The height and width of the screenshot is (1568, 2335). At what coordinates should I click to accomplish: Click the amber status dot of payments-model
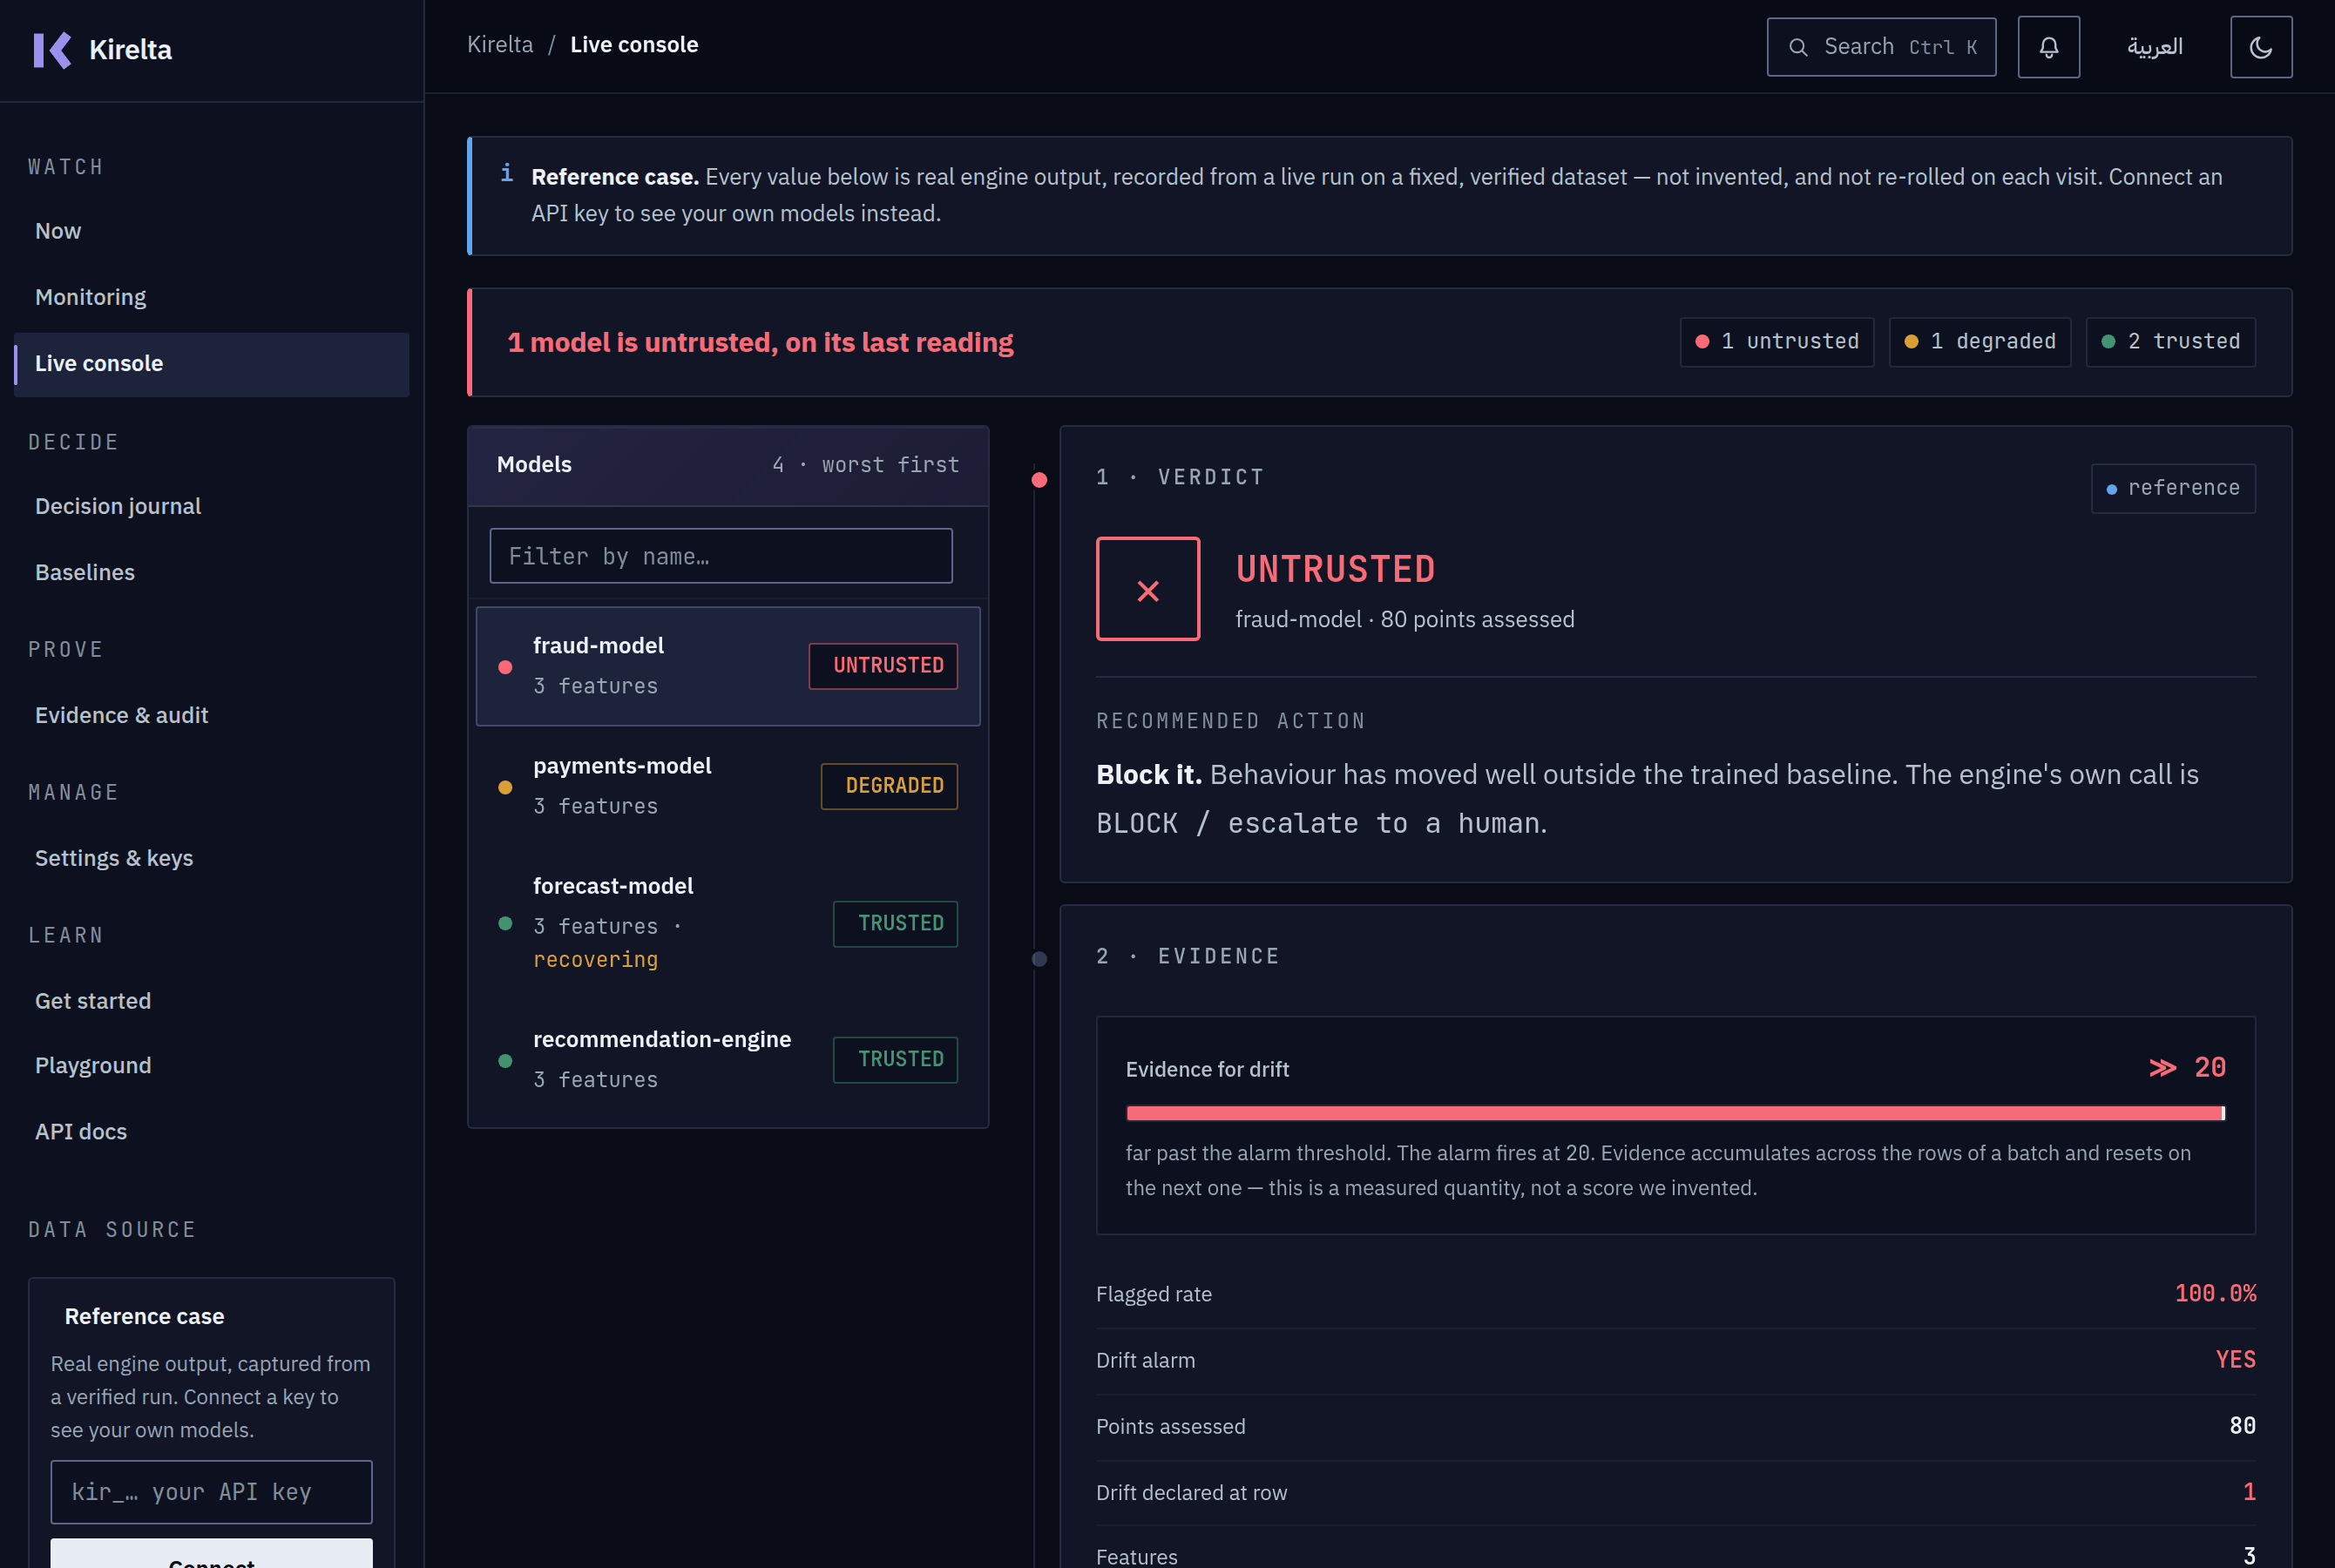pos(505,787)
